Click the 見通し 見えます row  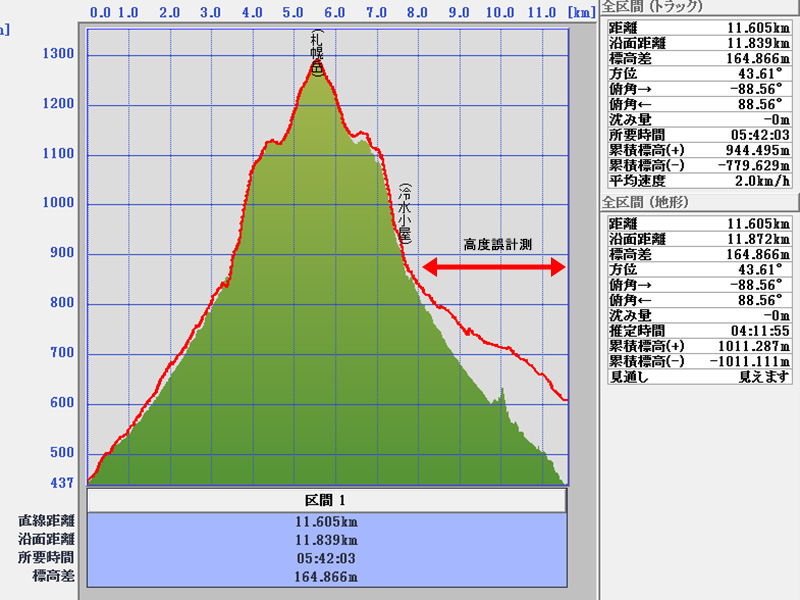pos(698,376)
